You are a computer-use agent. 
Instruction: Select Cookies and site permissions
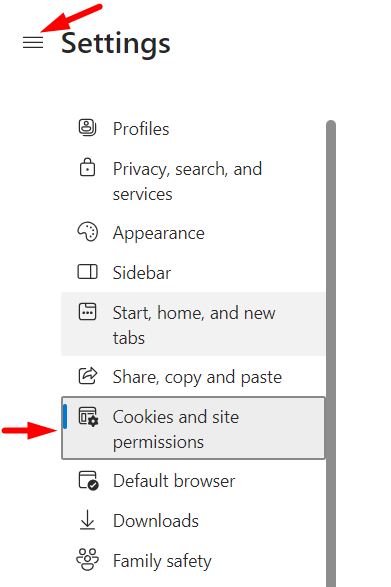[193, 428]
